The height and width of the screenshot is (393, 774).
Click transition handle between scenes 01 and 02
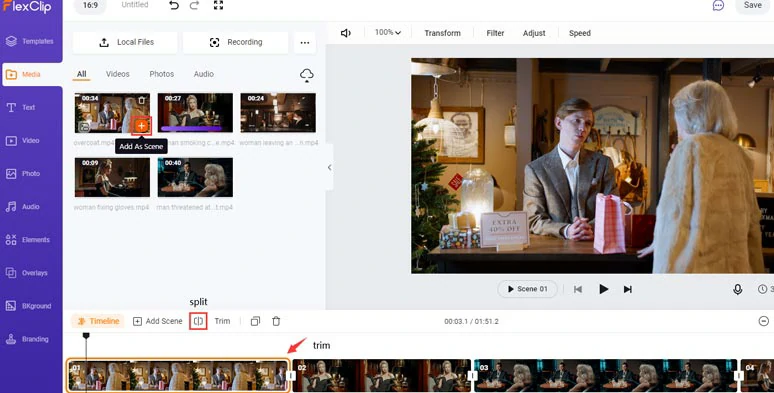[x=291, y=376]
